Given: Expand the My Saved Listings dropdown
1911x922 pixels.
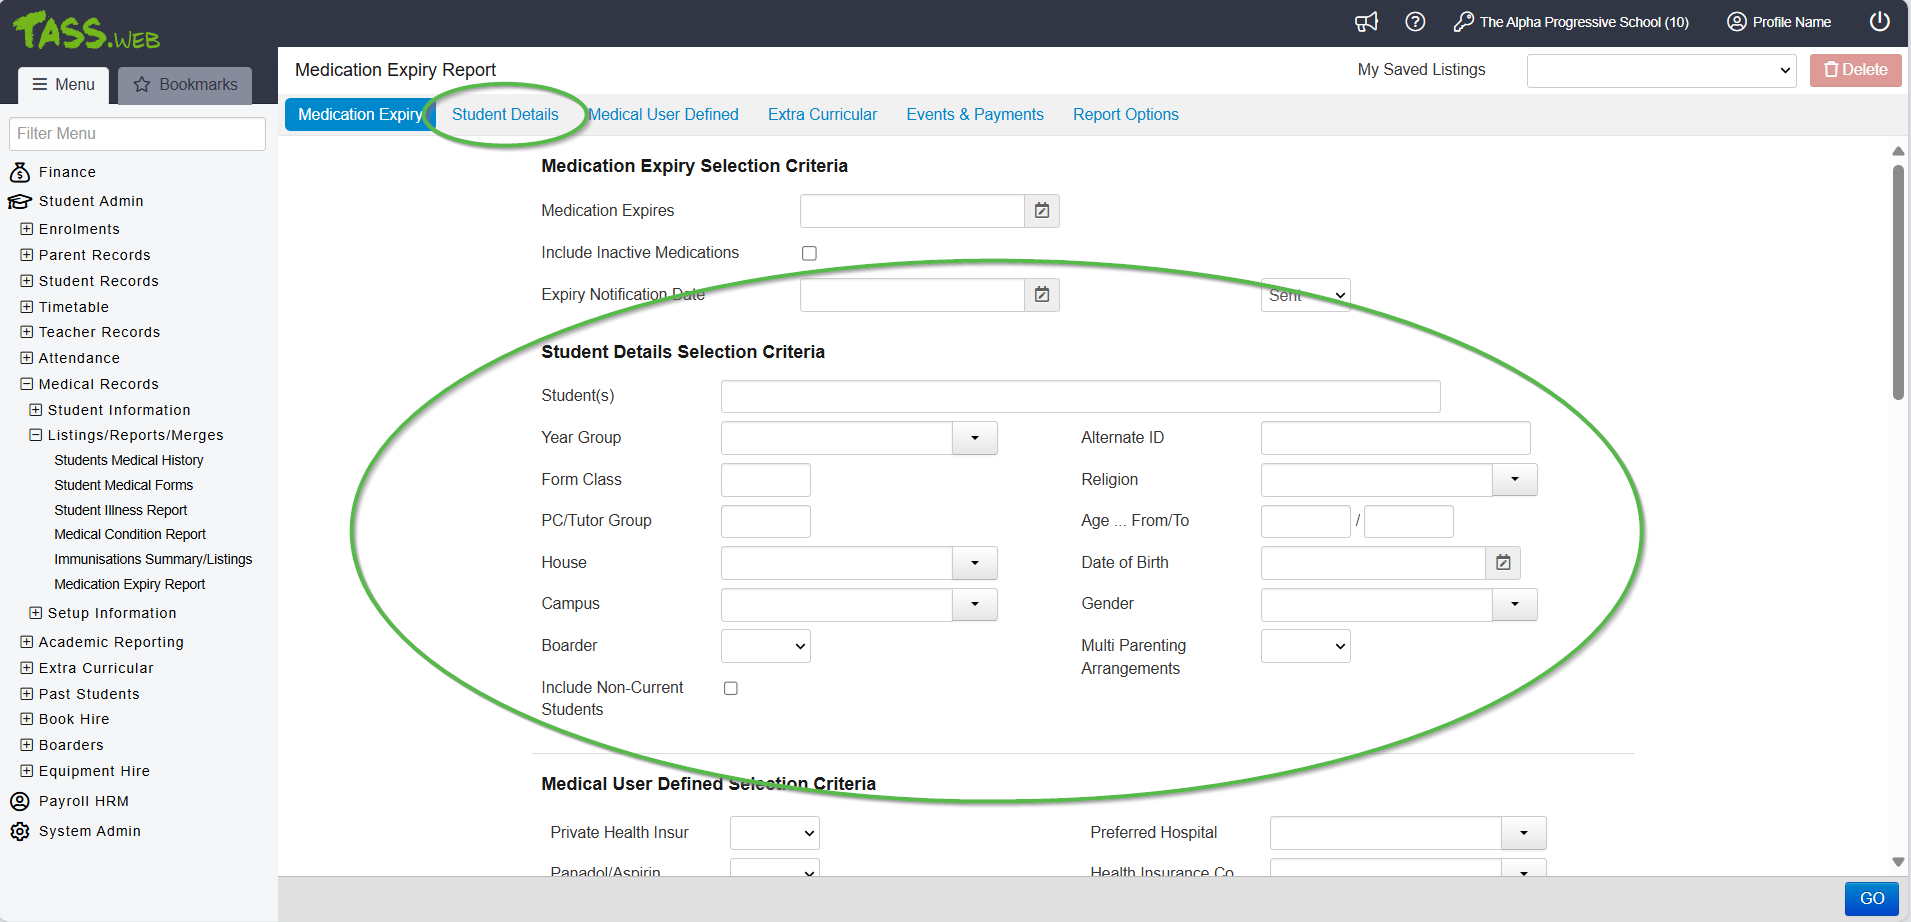Looking at the screenshot, I should (1661, 71).
